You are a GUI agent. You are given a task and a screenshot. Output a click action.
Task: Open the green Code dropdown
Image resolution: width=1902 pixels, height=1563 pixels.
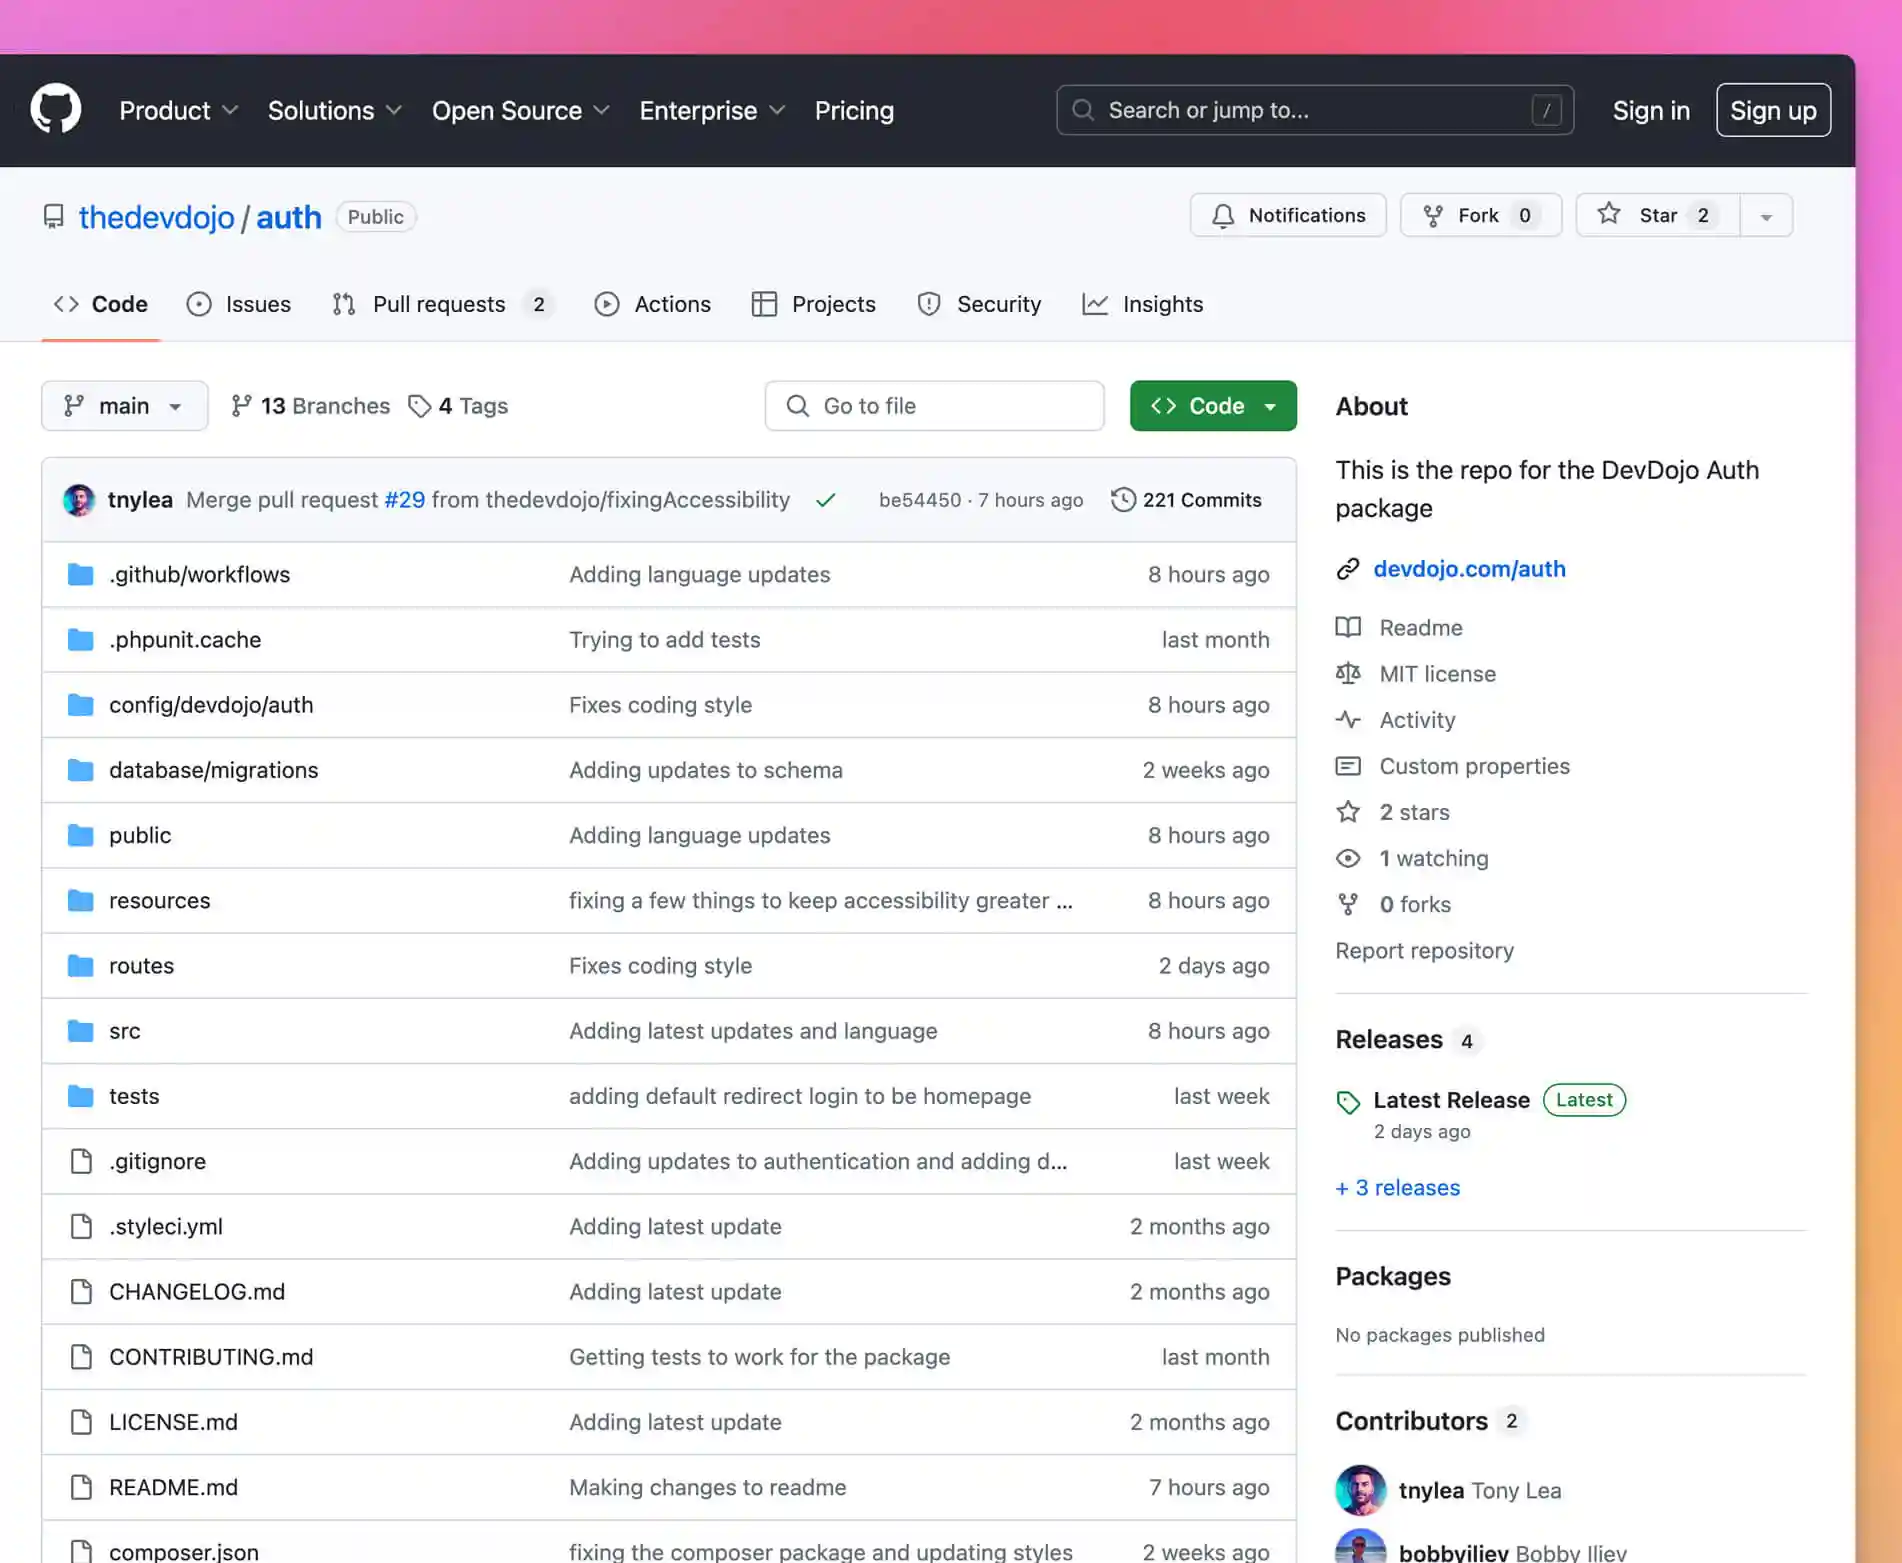pyautogui.click(x=1213, y=406)
